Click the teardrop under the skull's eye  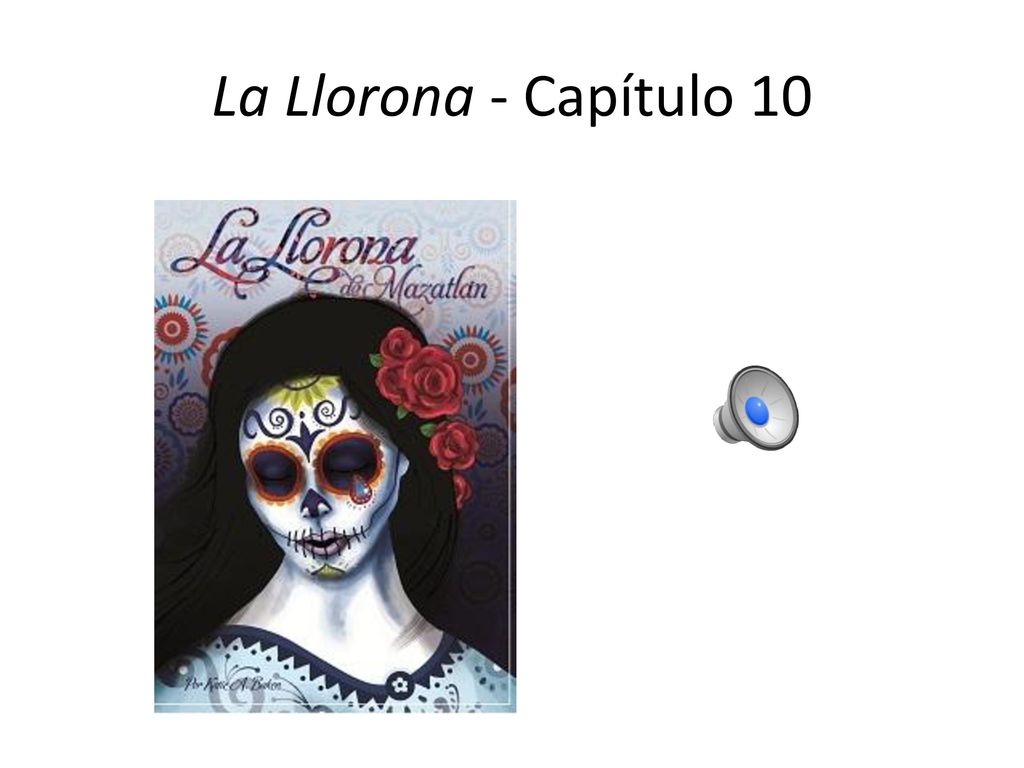tap(360, 488)
